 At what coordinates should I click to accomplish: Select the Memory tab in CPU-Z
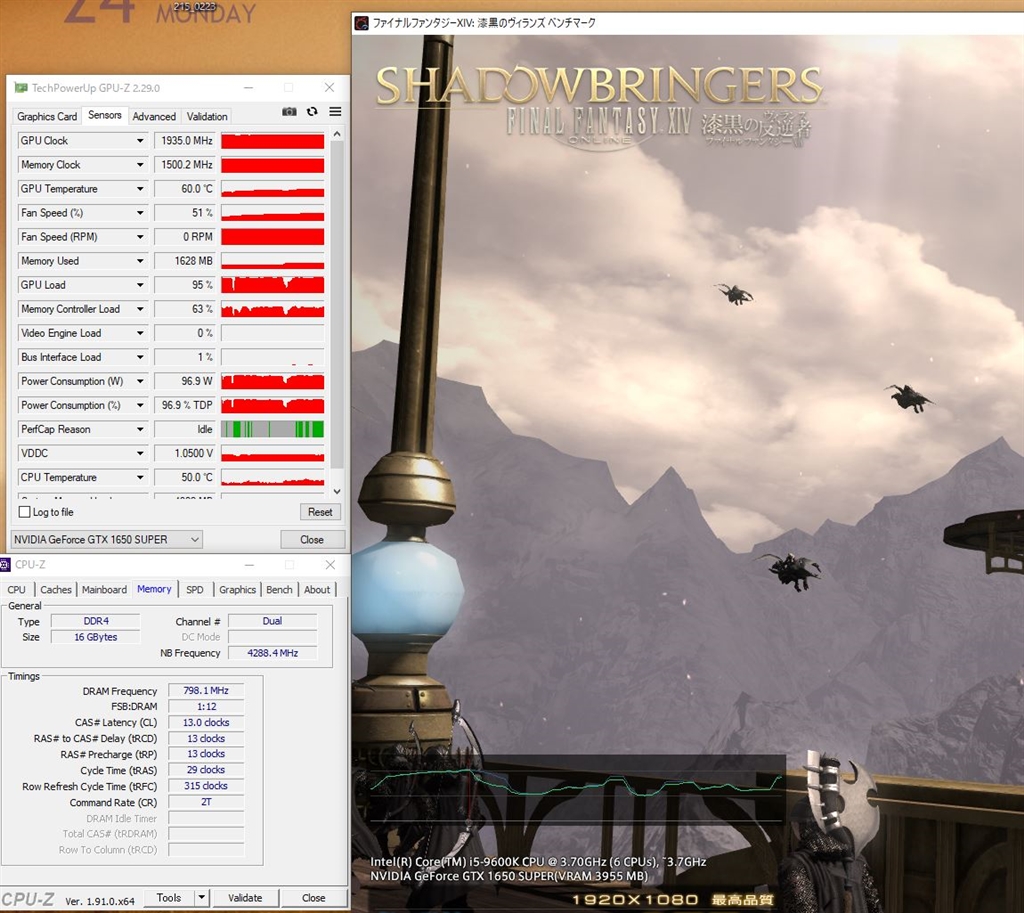154,588
